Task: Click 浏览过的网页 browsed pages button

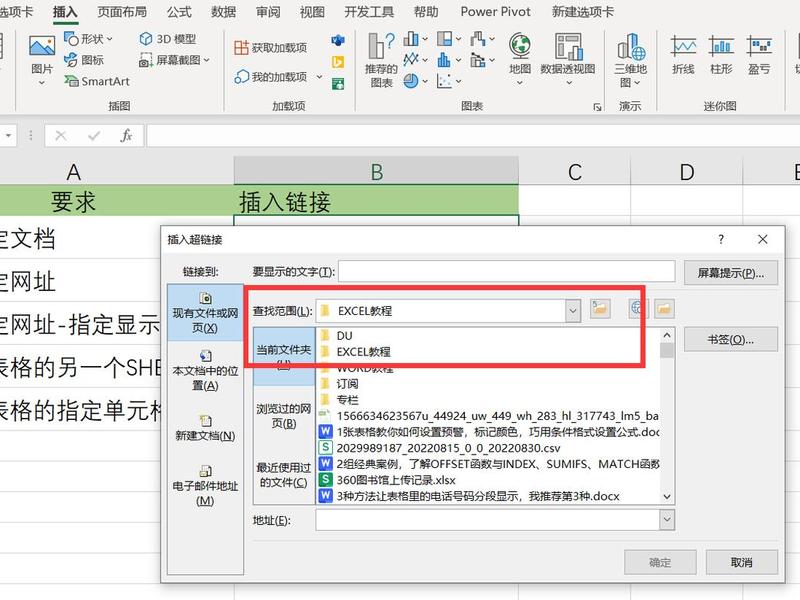Action: pyautogui.click(x=284, y=415)
